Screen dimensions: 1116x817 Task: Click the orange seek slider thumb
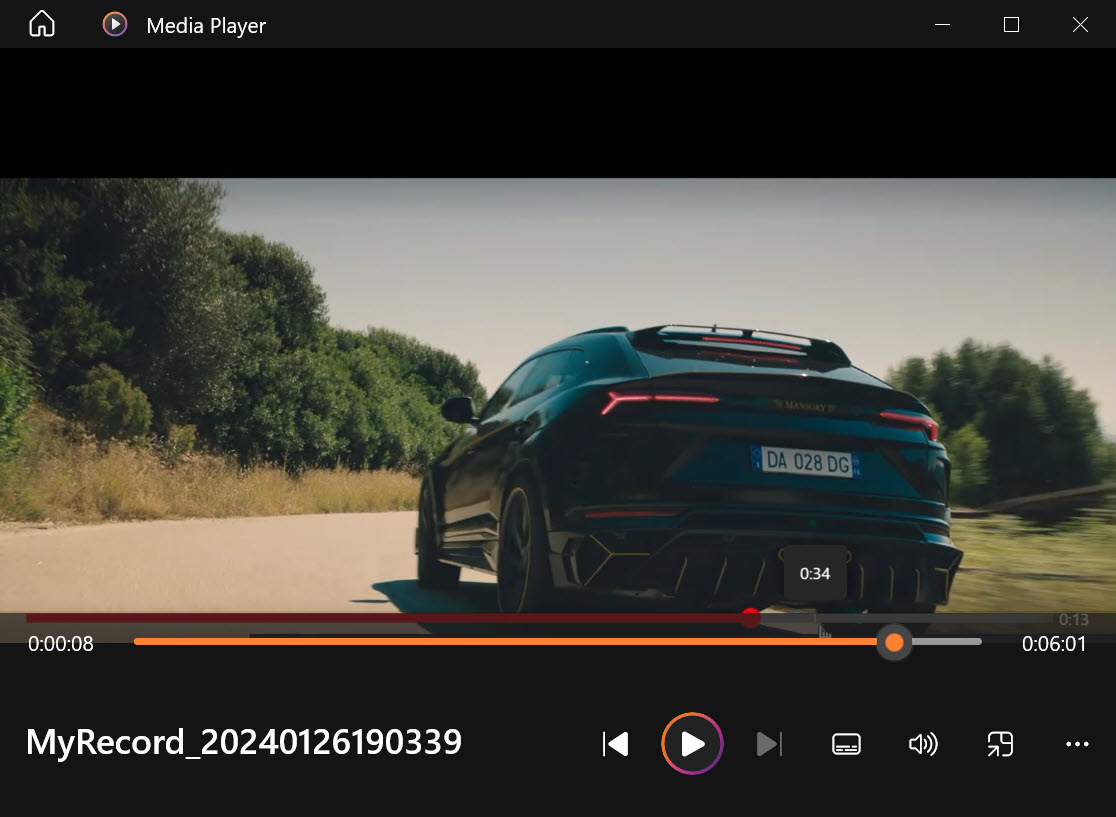pyautogui.click(x=894, y=642)
